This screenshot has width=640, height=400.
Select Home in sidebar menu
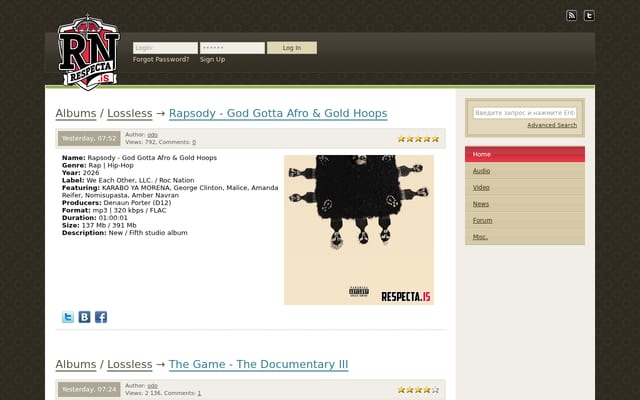tap(525, 154)
